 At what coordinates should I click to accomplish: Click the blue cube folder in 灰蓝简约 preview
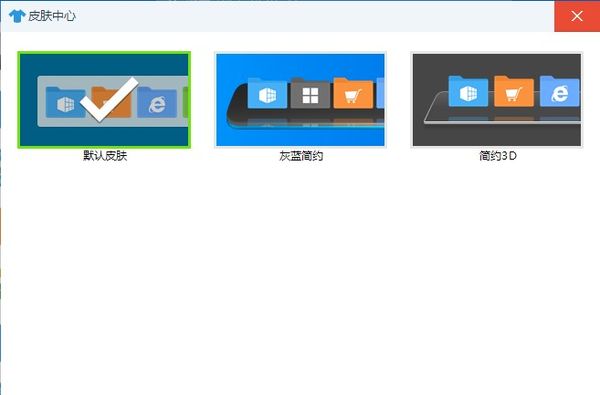pyautogui.click(x=267, y=93)
